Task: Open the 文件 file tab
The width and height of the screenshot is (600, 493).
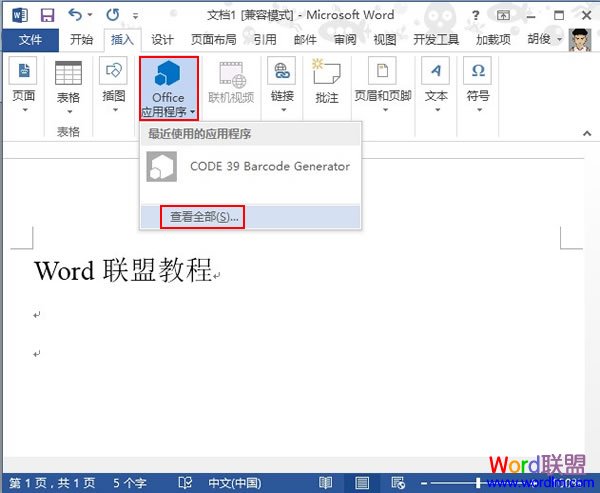Action: pyautogui.click(x=30, y=40)
